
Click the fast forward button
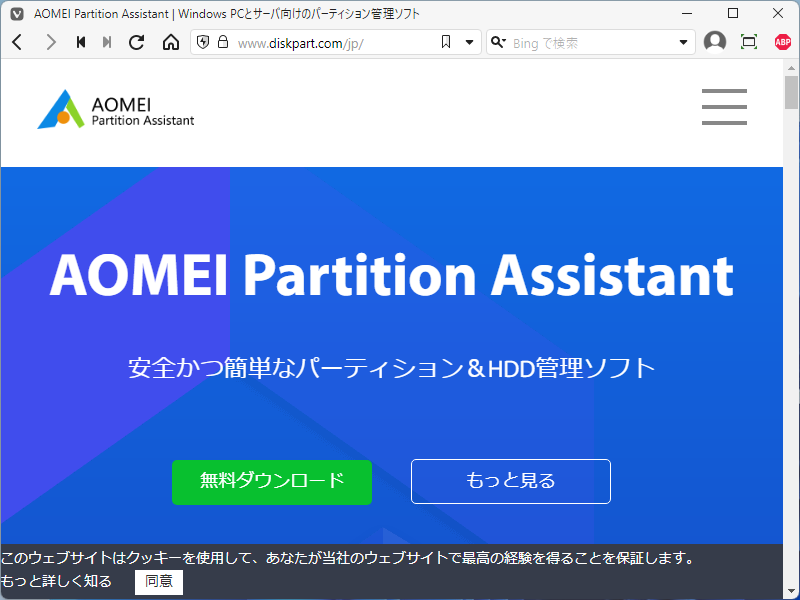107,42
